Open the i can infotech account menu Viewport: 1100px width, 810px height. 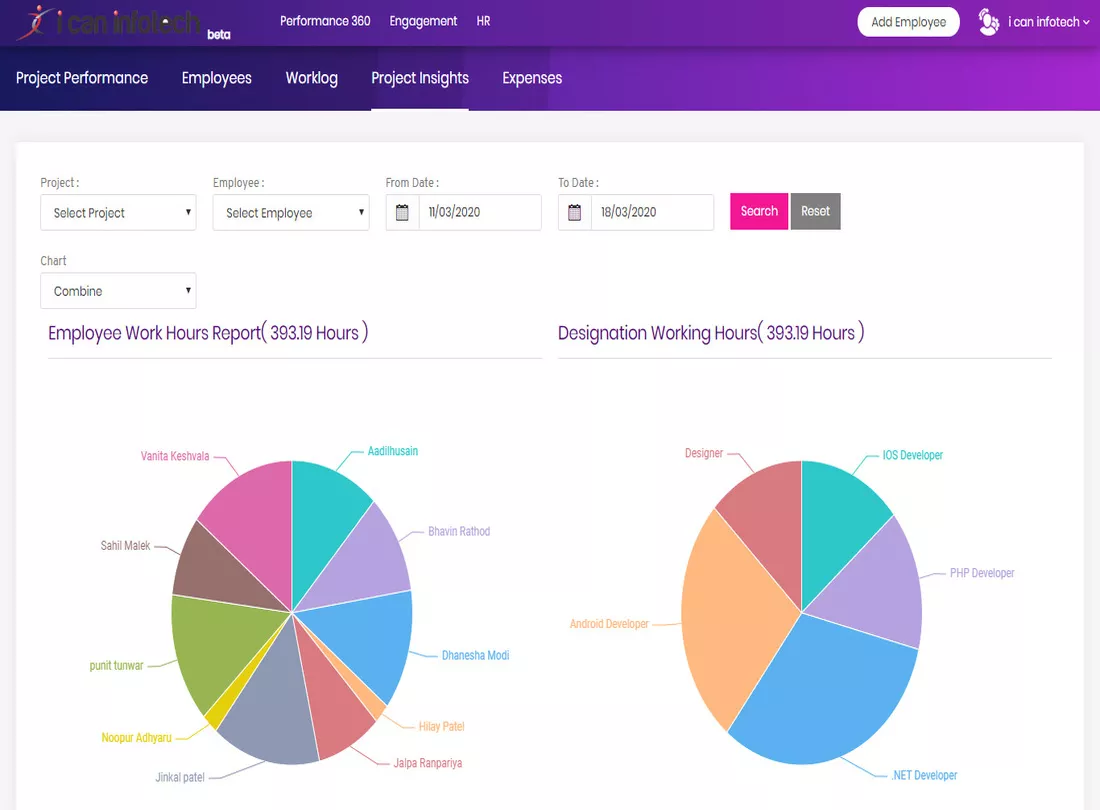coord(1049,22)
